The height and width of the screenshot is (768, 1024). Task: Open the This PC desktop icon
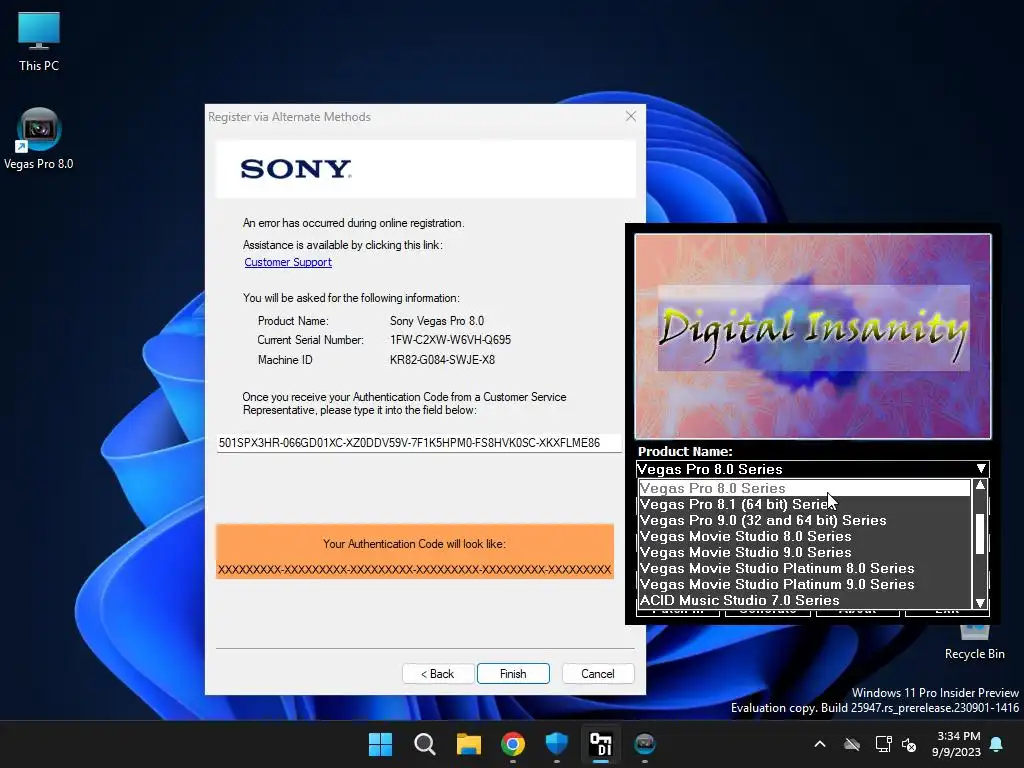click(x=39, y=42)
